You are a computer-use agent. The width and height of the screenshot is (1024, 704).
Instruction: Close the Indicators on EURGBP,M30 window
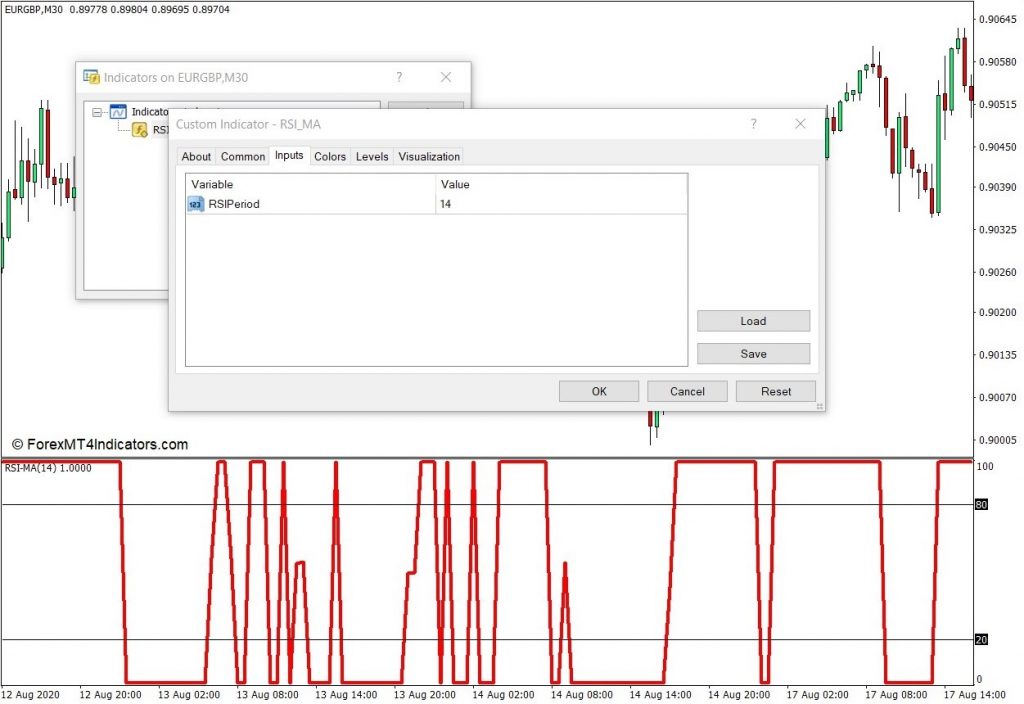click(445, 77)
